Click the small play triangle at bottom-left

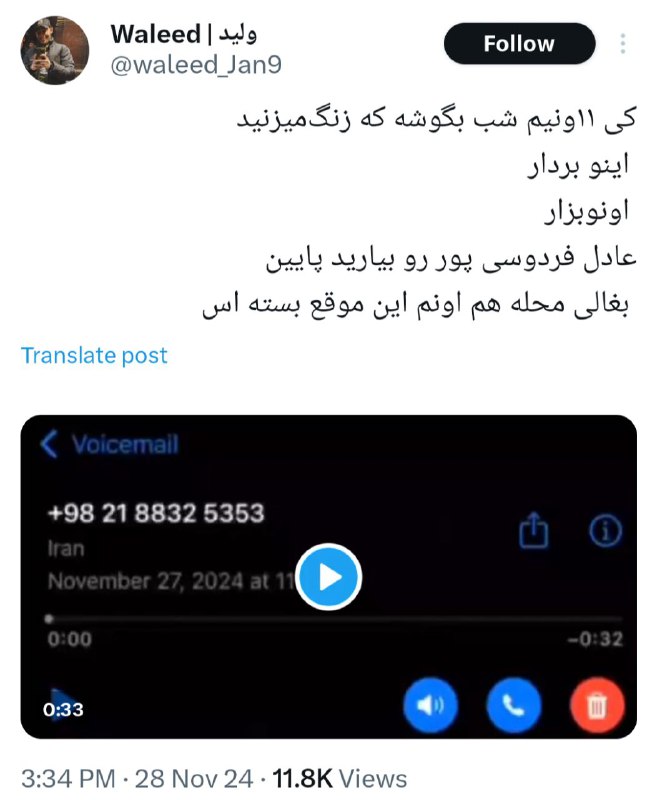pyautogui.click(x=63, y=704)
